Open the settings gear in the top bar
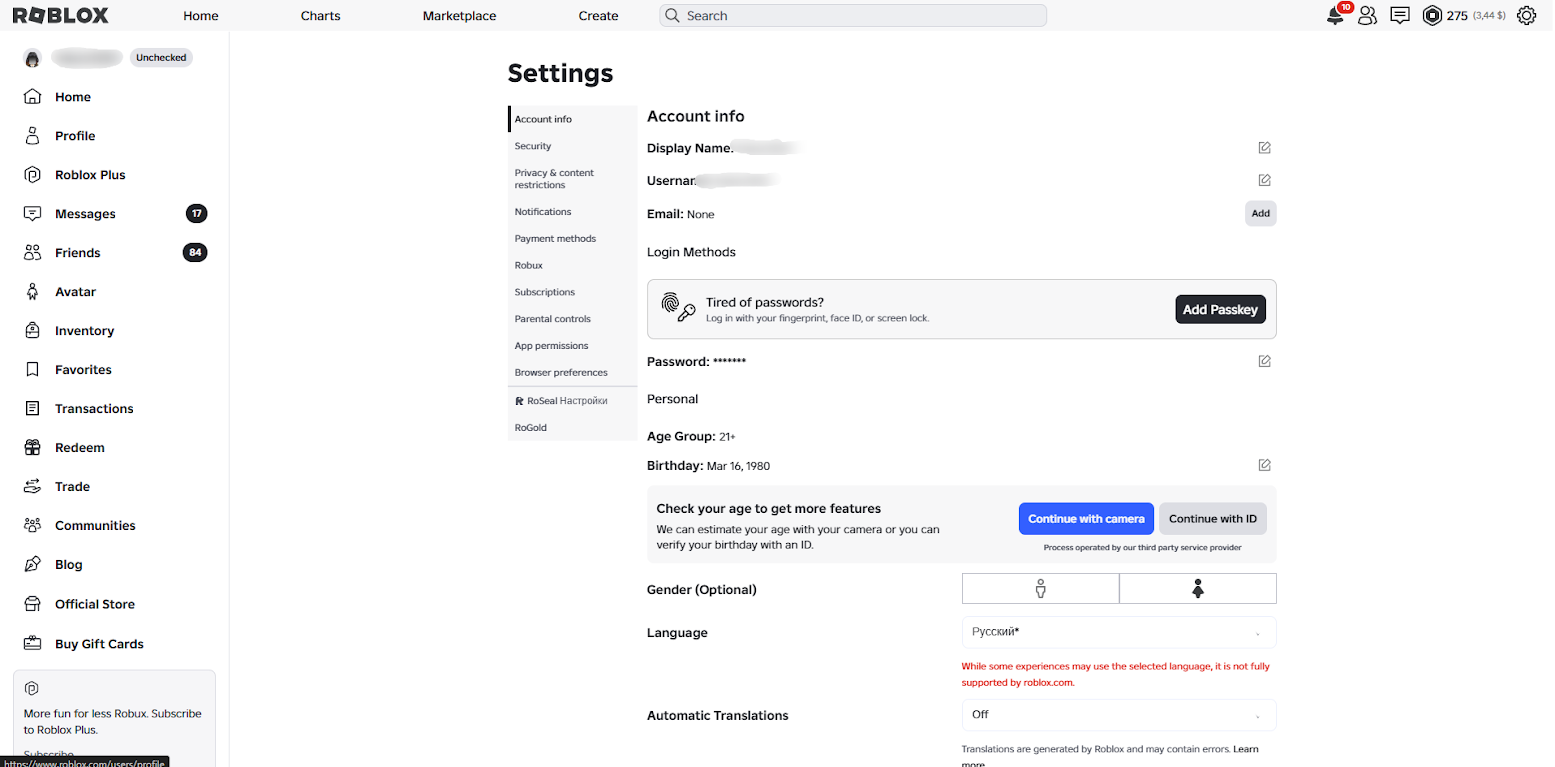Image resolution: width=1555 pixels, height=767 pixels. coord(1526,15)
